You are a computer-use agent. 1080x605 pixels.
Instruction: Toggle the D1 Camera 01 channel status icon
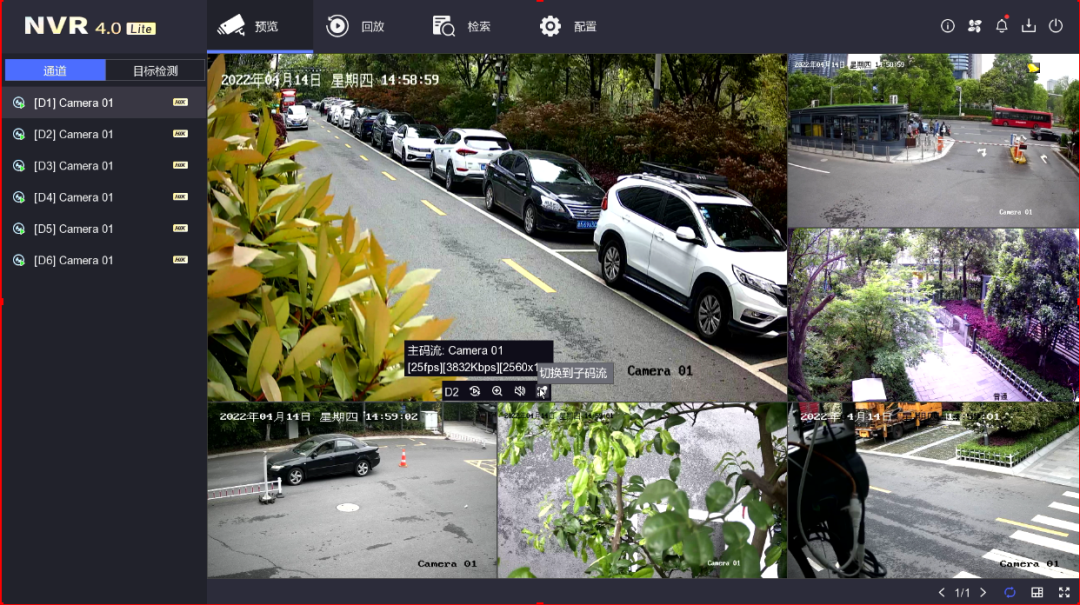tap(18, 103)
